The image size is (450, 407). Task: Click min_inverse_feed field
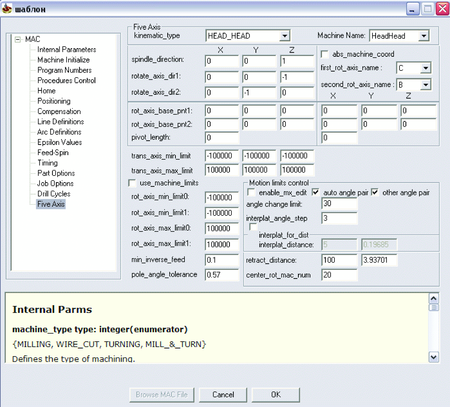222,260
